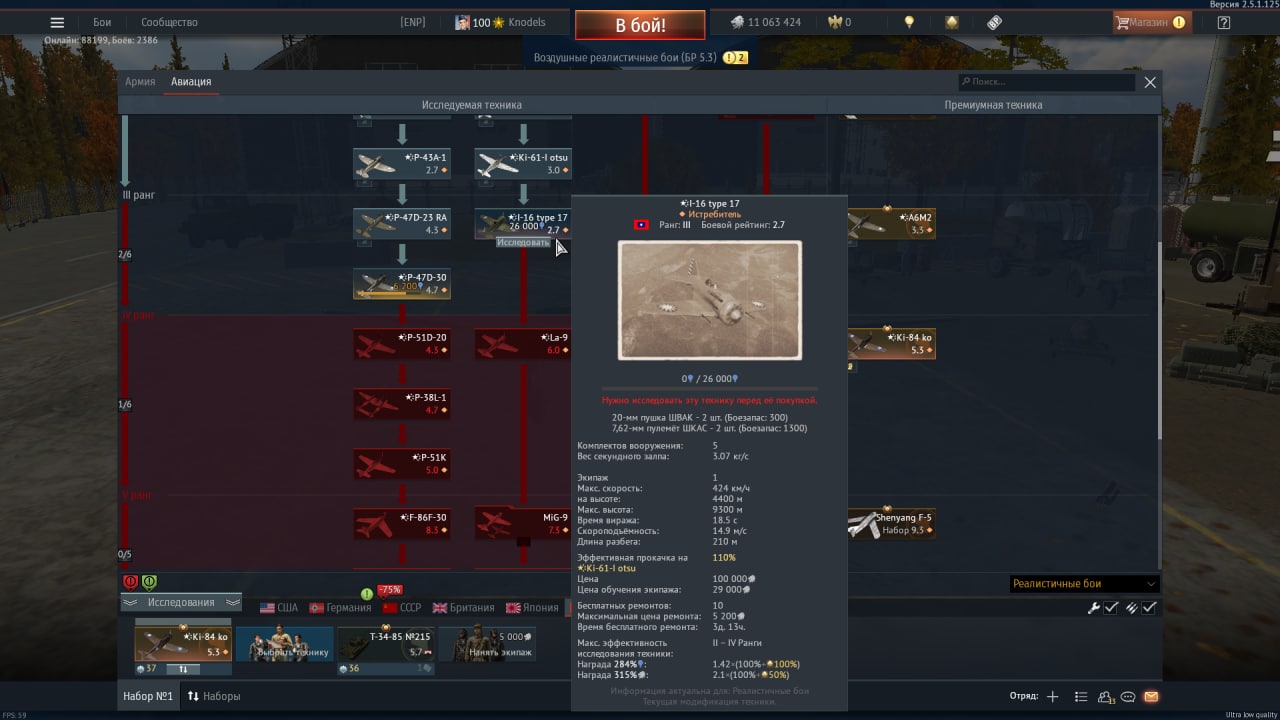Switch to the Армия tab
The width and height of the screenshot is (1280, 720).
(x=140, y=82)
